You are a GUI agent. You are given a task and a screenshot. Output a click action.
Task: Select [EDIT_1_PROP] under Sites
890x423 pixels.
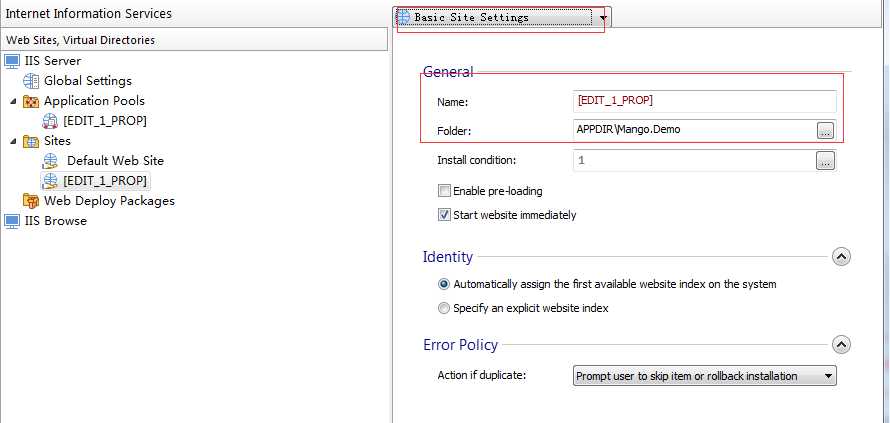[x=105, y=181]
